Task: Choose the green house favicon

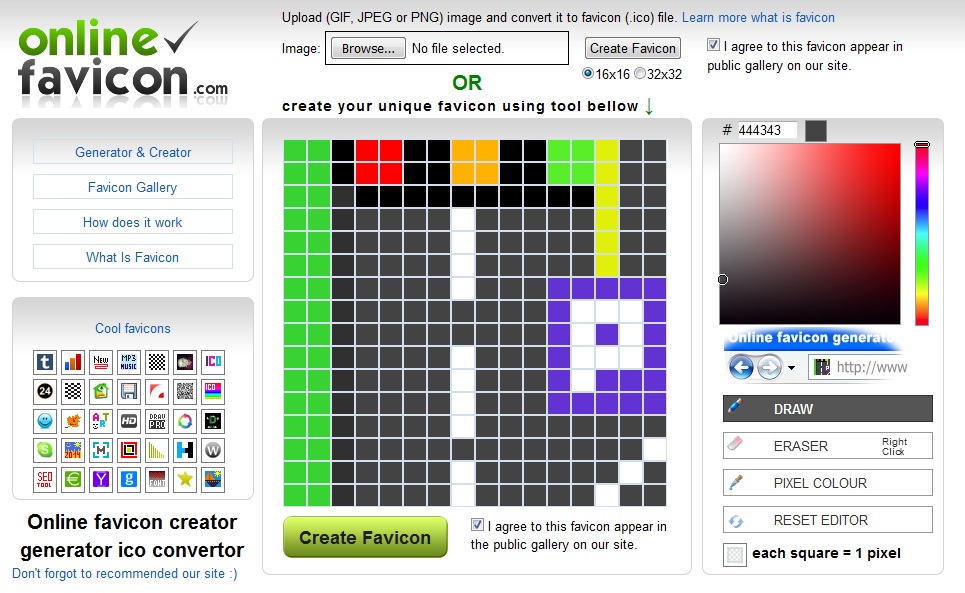Action: [101, 391]
